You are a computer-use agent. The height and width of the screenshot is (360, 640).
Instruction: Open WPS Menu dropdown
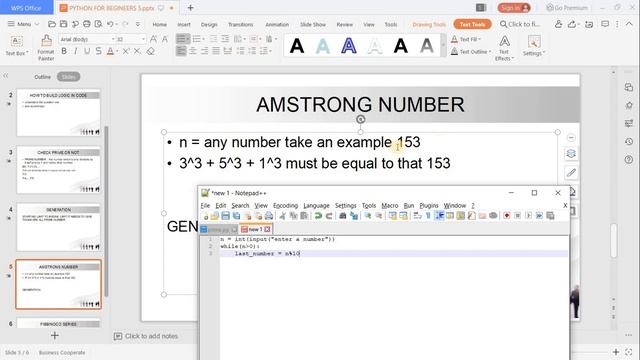pos(23,24)
